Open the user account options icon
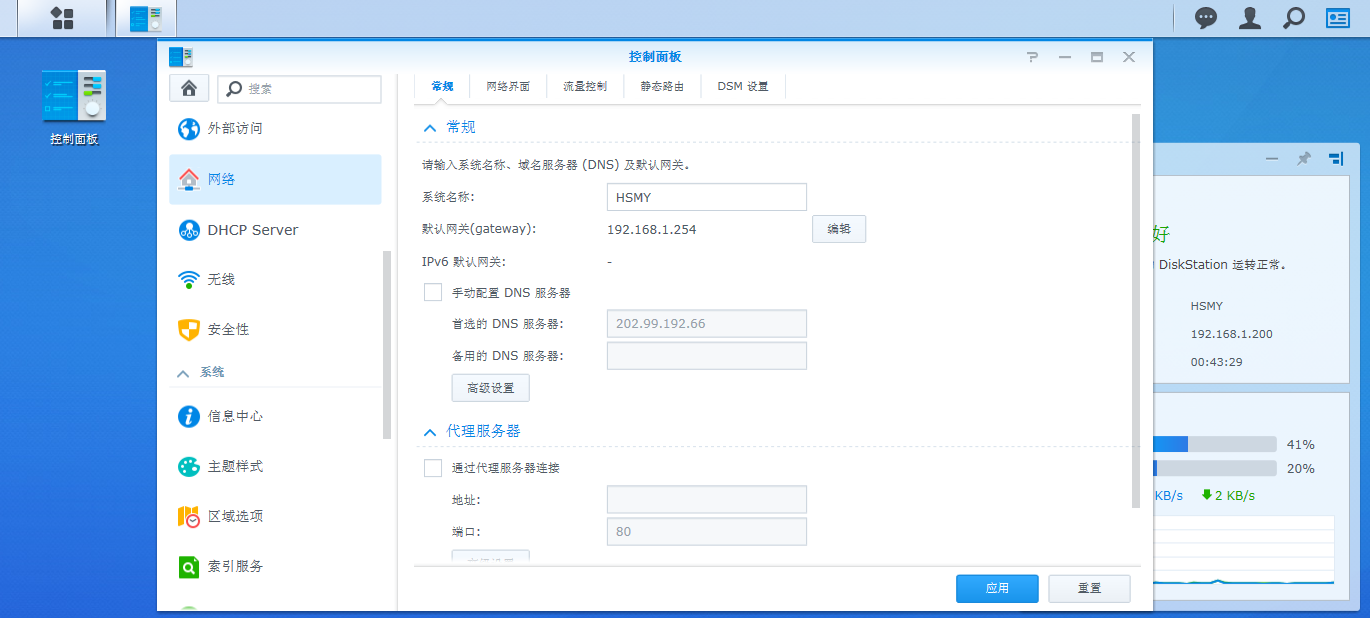The width and height of the screenshot is (1370, 618). tap(1250, 18)
